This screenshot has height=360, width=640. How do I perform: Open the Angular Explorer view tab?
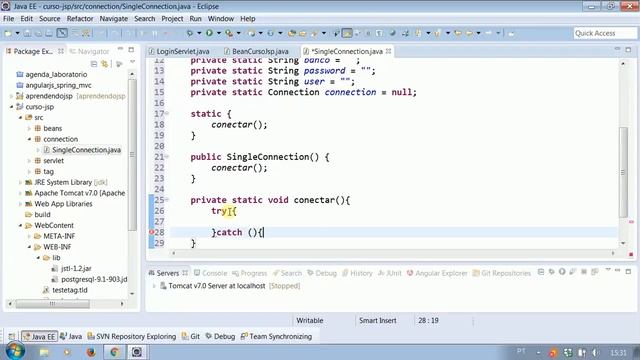pos(437,273)
